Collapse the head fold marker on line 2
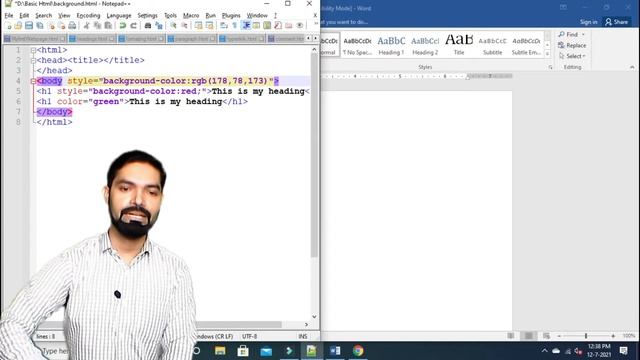 point(33,60)
